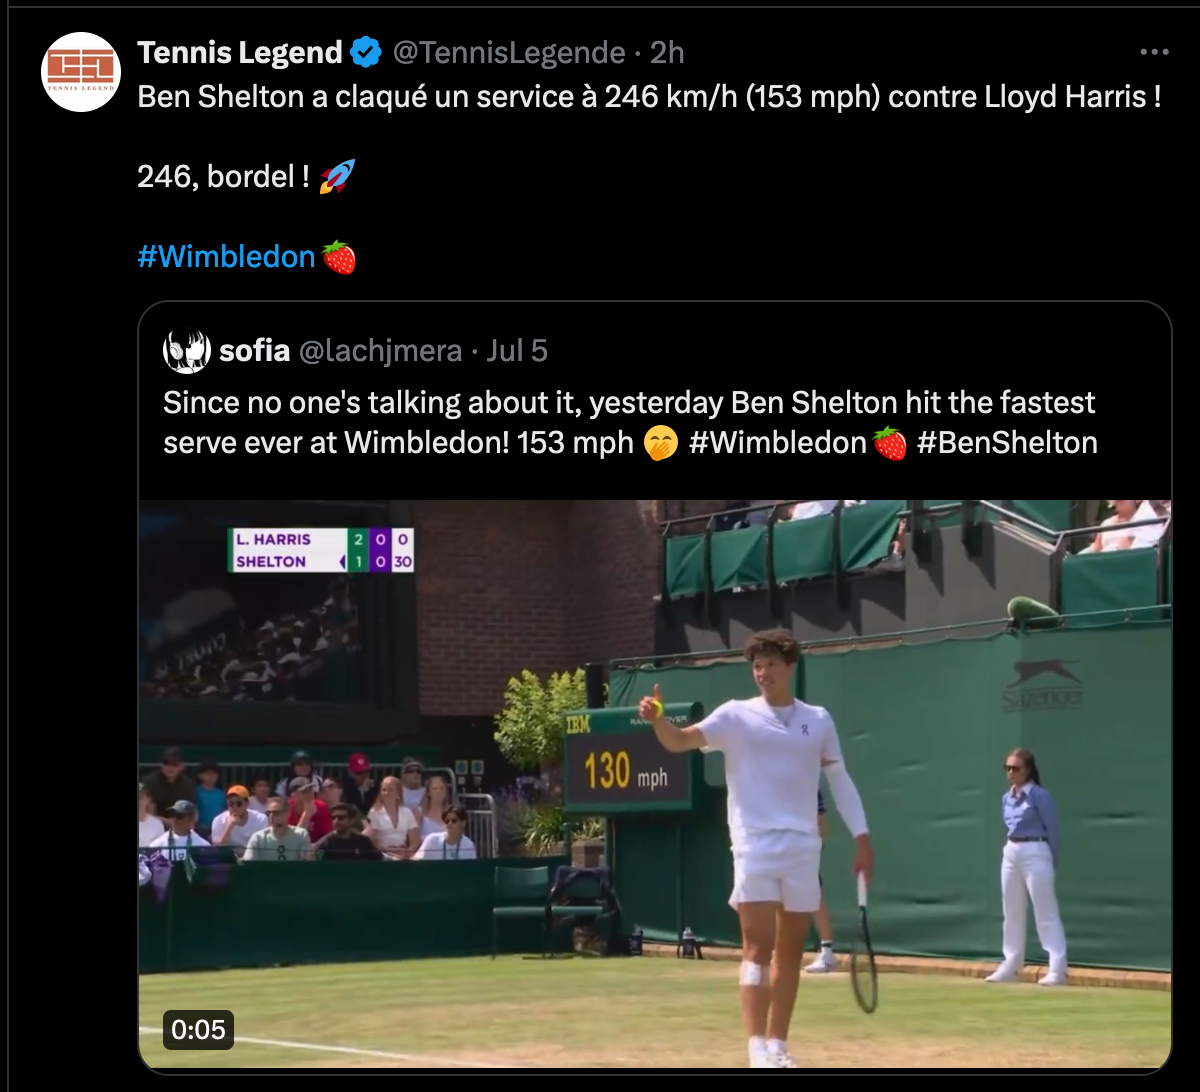This screenshot has width=1200, height=1092.
Task: Open the blue #Wimbledon hashtag
Action: coord(226,257)
